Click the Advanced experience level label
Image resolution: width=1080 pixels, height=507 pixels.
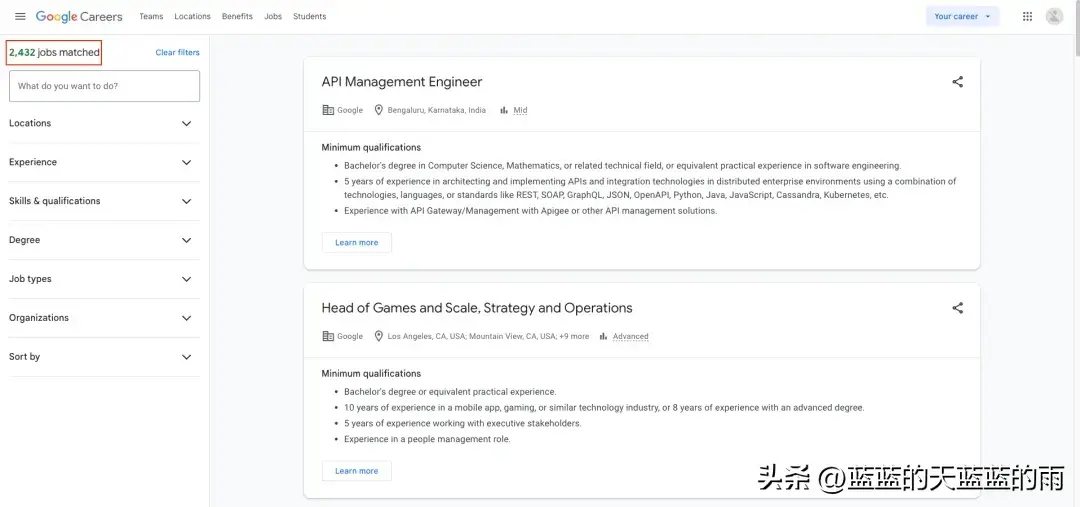[x=630, y=337]
